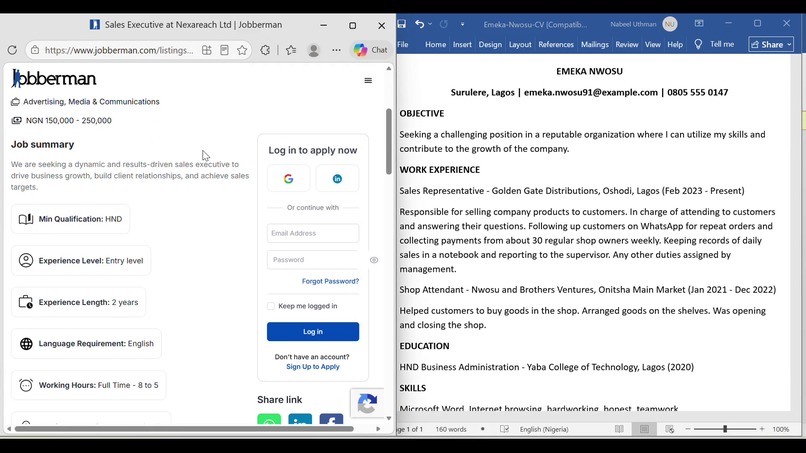Screen dimensions: 806x453
Task: Switch to the View ribbon tab in Word
Action: click(653, 45)
